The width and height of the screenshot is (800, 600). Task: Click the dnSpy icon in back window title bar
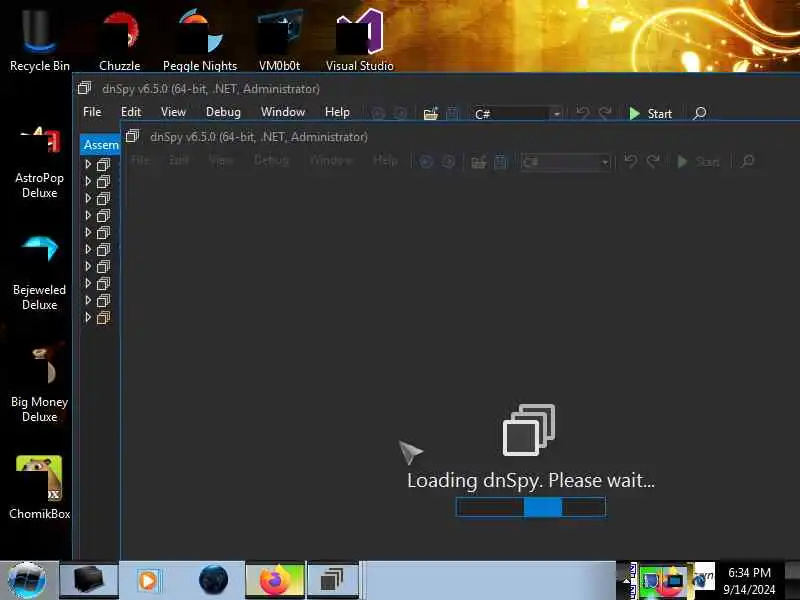click(x=85, y=88)
